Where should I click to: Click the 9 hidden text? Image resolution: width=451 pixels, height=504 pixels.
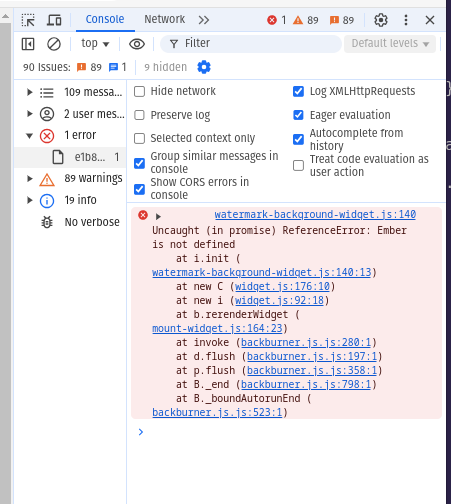(x=165, y=67)
